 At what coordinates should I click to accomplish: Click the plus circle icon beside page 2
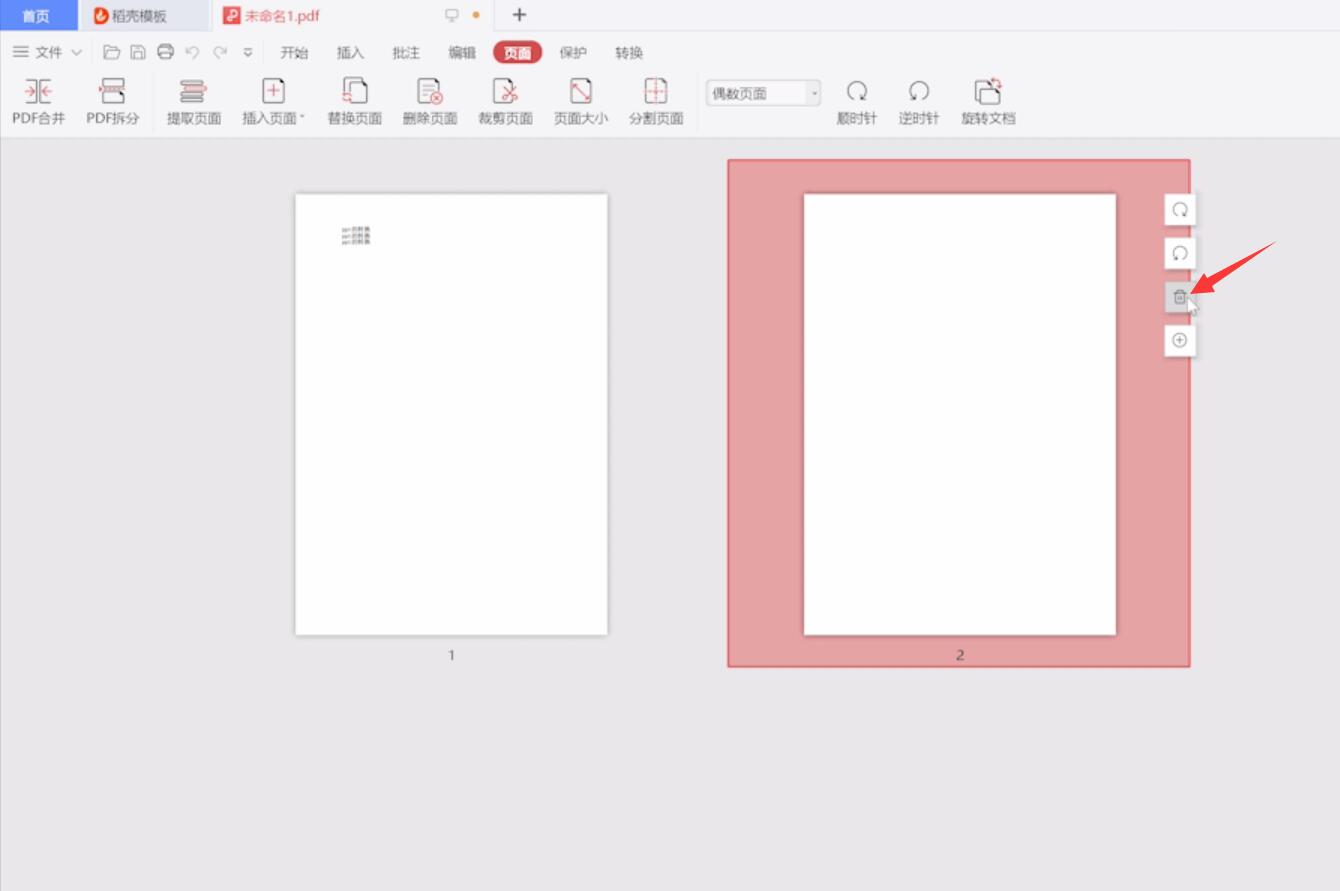tap(1180, 340)
